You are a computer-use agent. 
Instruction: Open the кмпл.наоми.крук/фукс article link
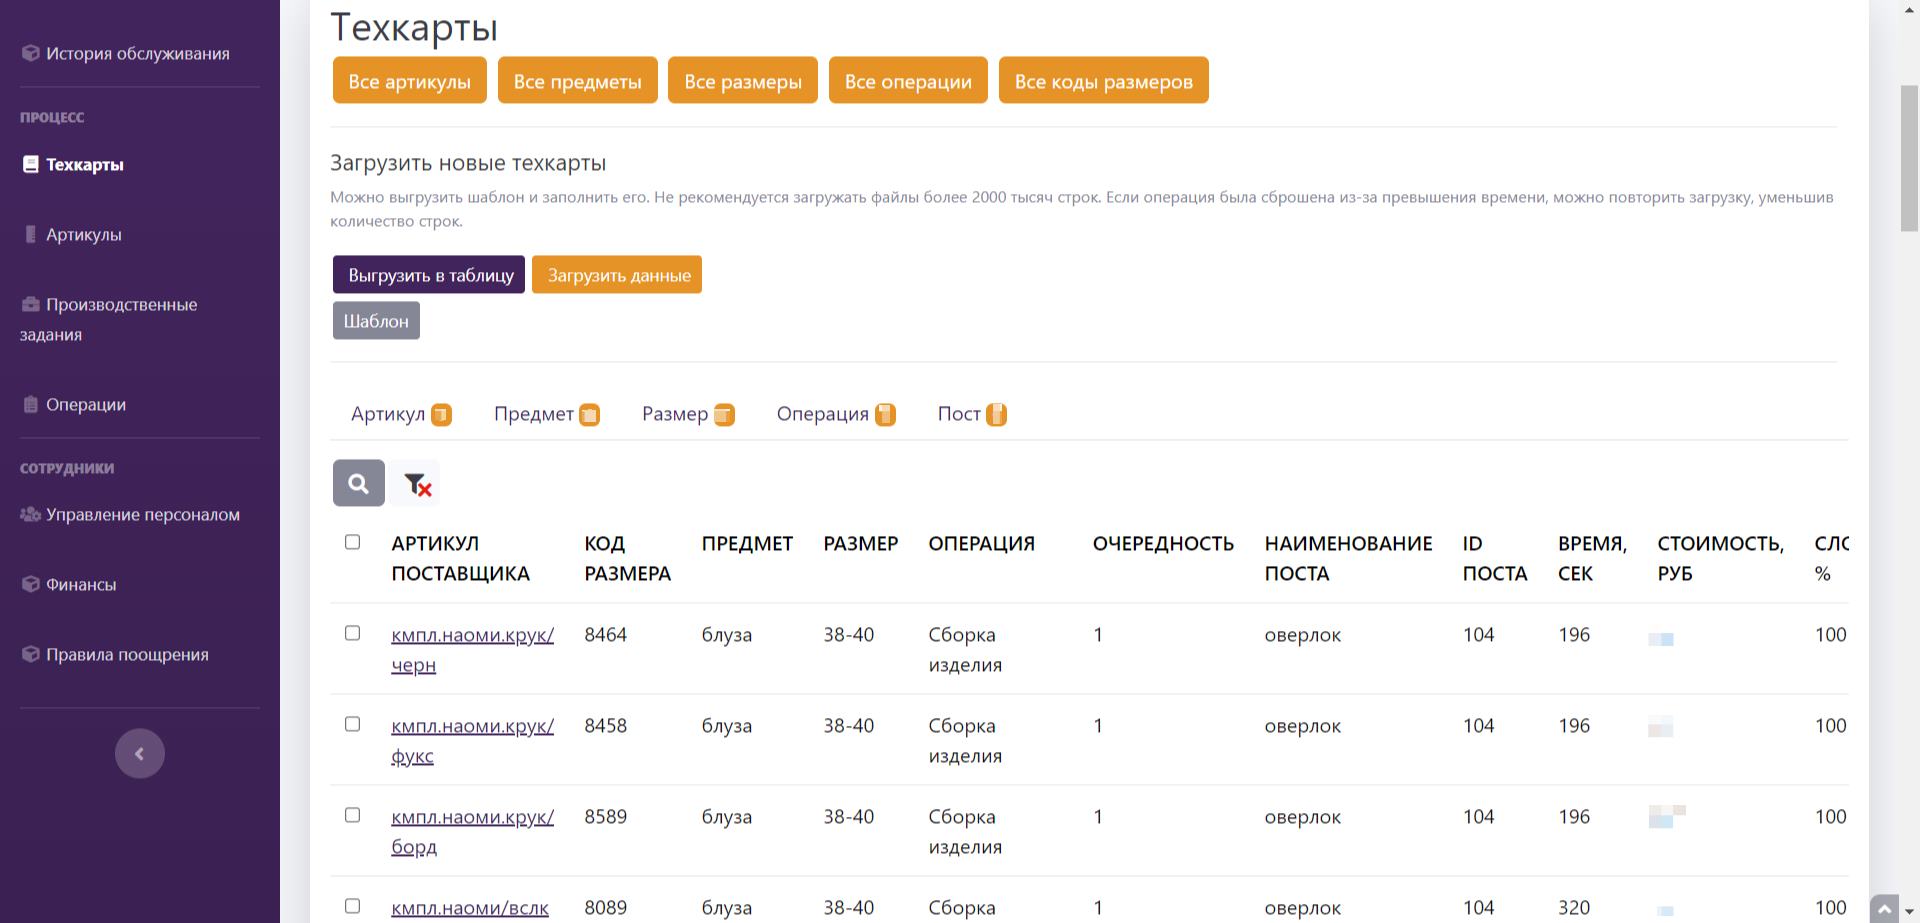472,727
